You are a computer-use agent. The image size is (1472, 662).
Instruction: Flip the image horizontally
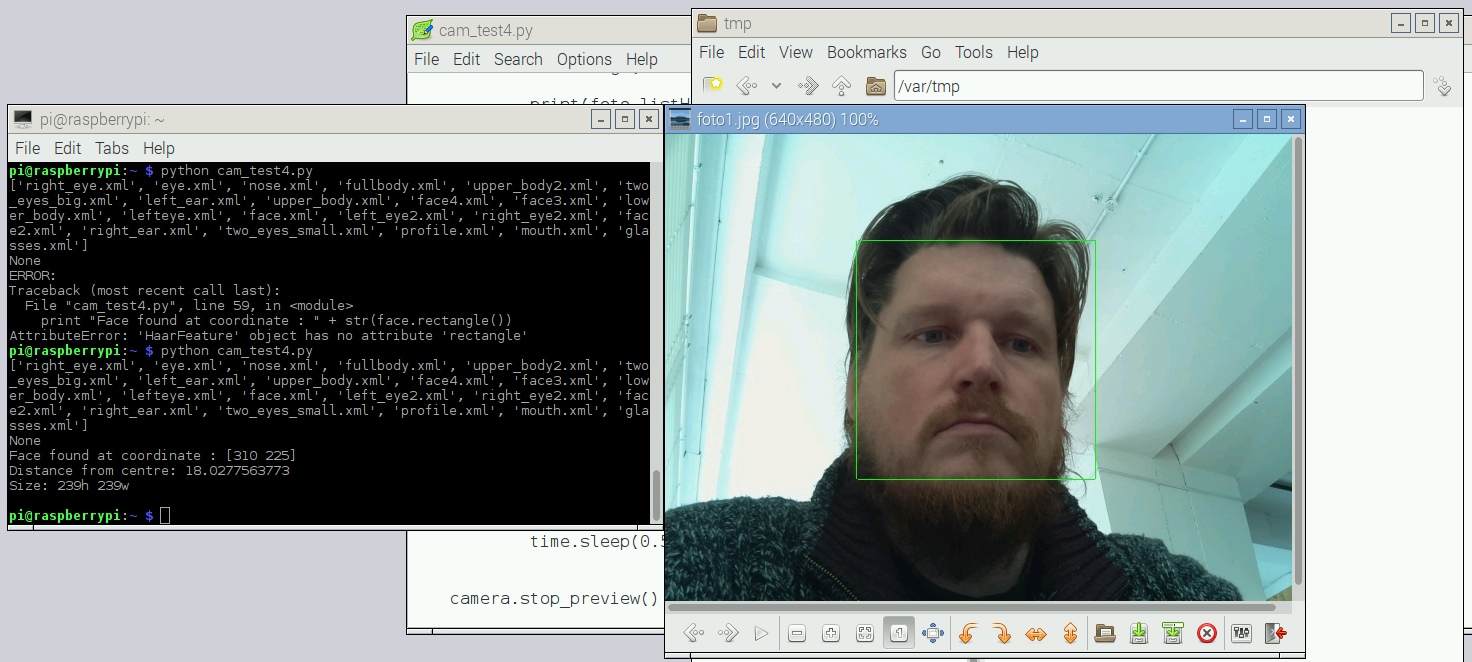[1037, 632]
